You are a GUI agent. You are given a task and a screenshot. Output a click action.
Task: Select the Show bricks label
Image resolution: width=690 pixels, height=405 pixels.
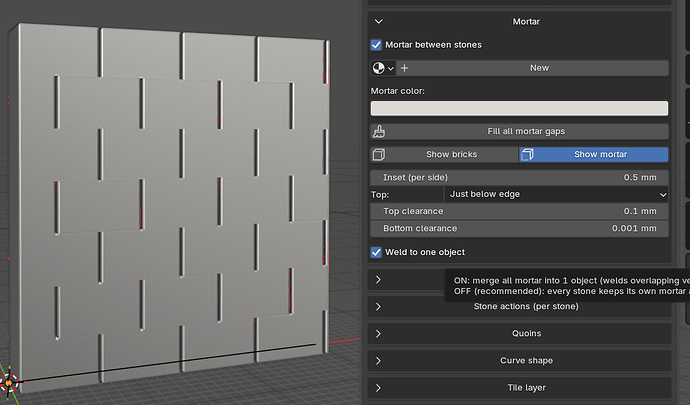451,155
